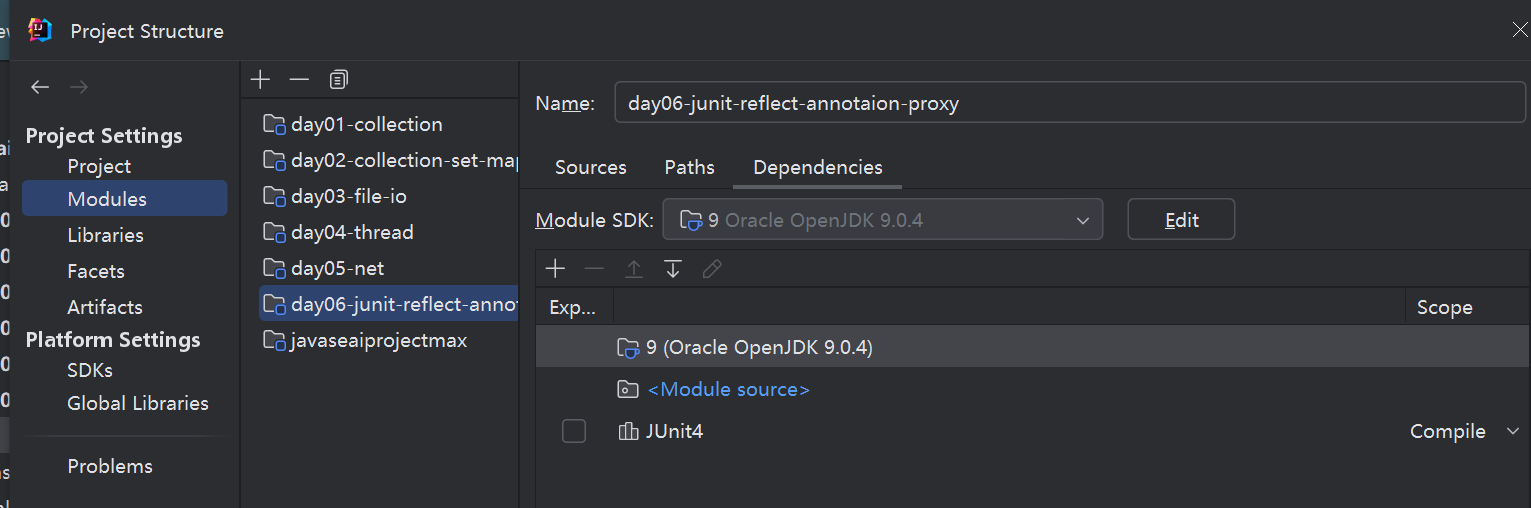Select the day03-file-io module
The height and width of the screenshot is (508, 1531).
[348, 196]
